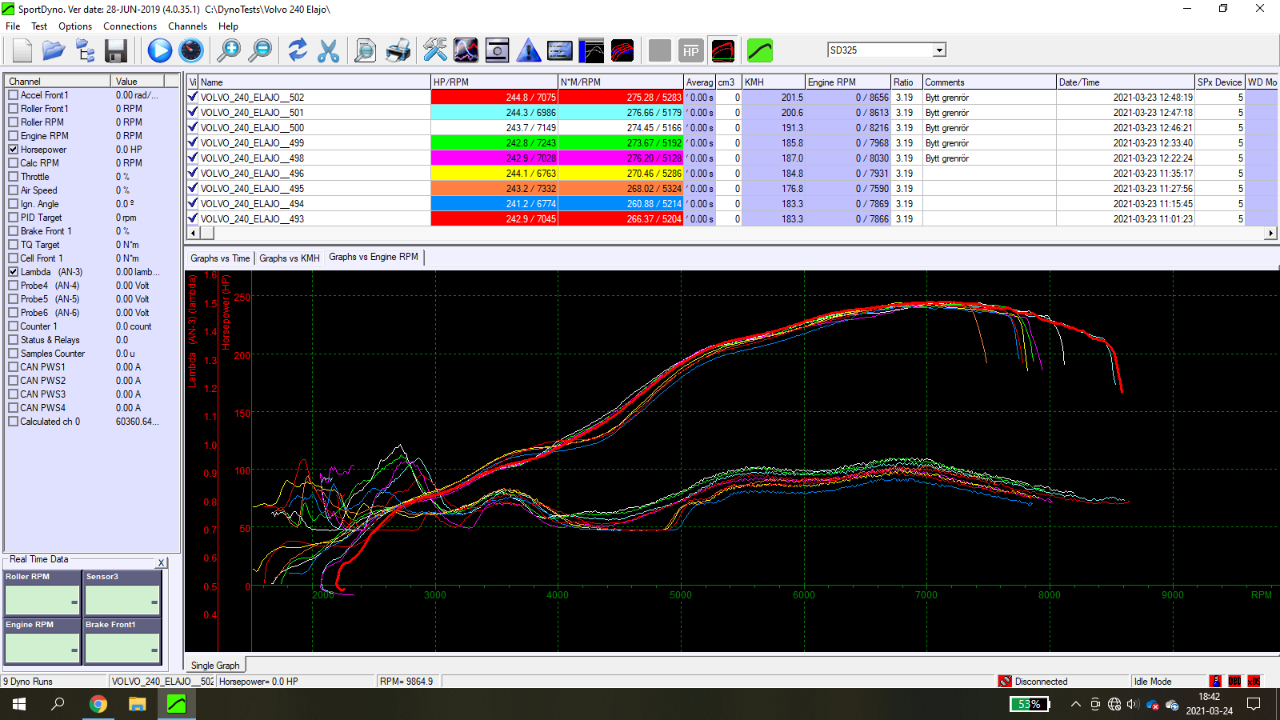1280x720 pixels.
Task: Toggle visibility of run VOLVO_240_ELAJO__496
Action: click(x=193, y=173)
